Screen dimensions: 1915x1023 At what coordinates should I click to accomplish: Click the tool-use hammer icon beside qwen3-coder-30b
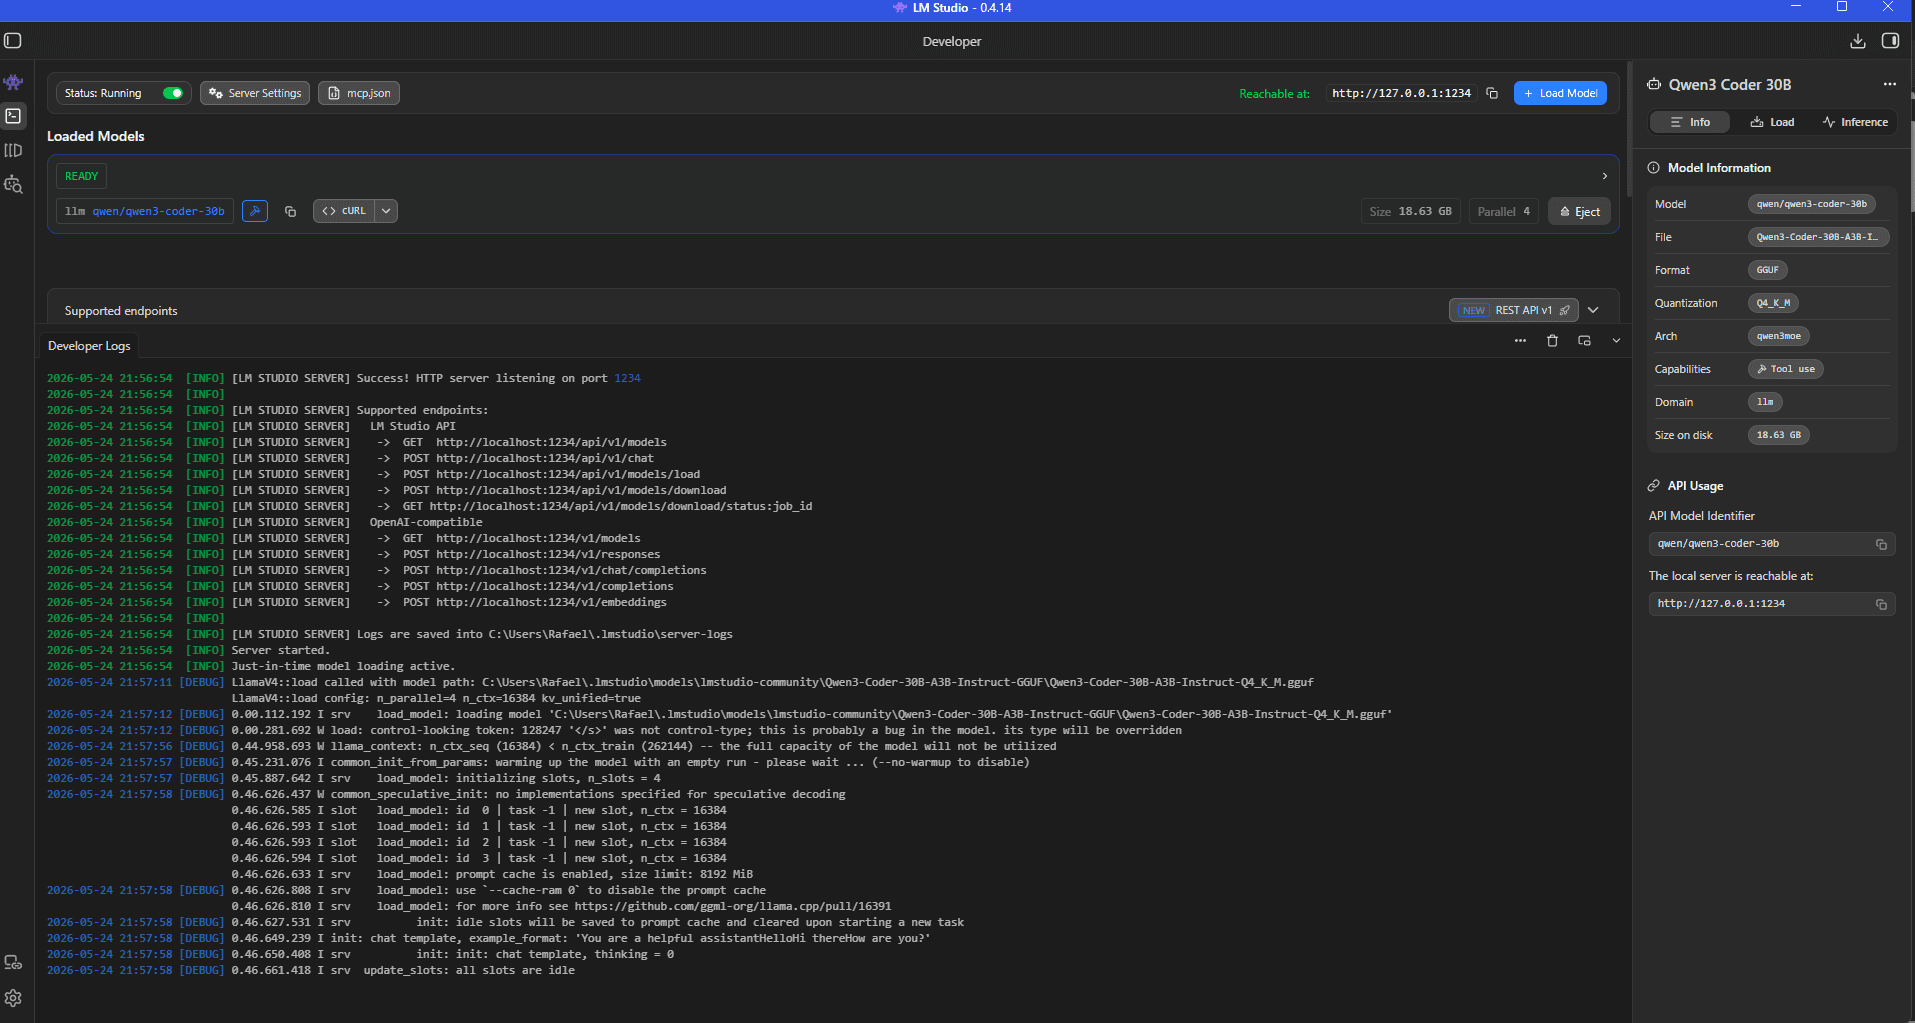coord(255,211)
